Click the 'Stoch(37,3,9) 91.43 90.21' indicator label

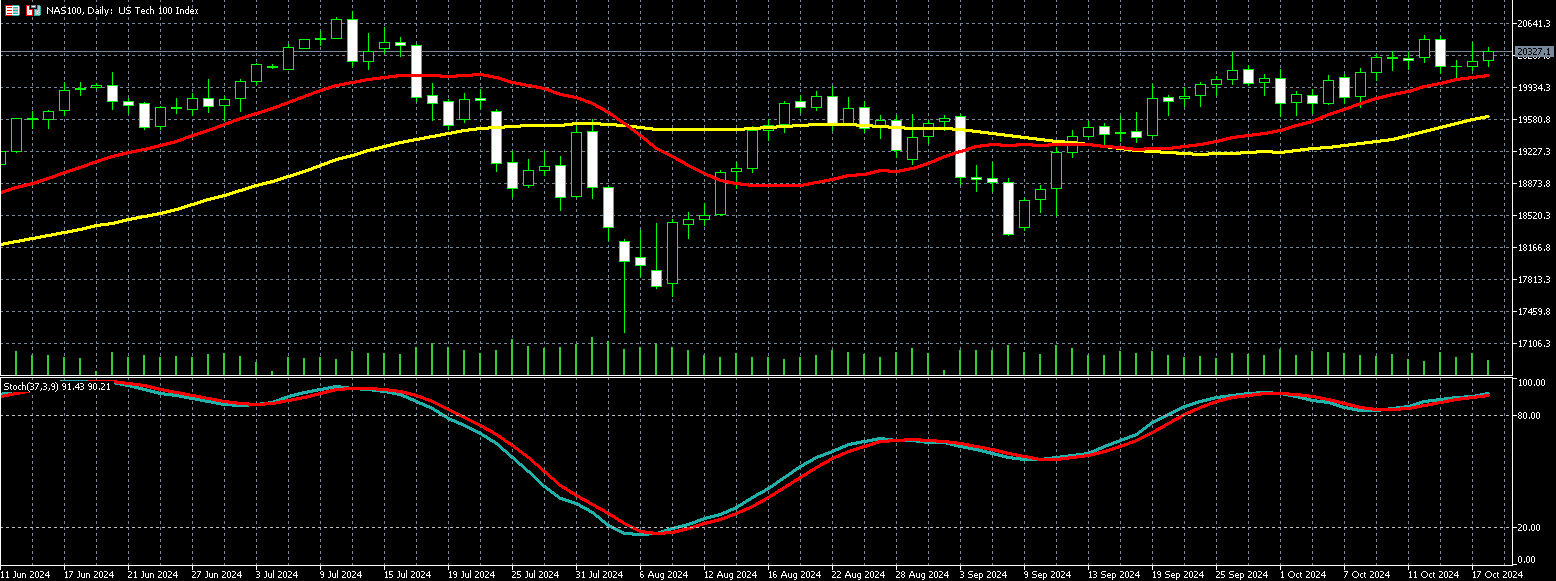click(x=56, y=386)
